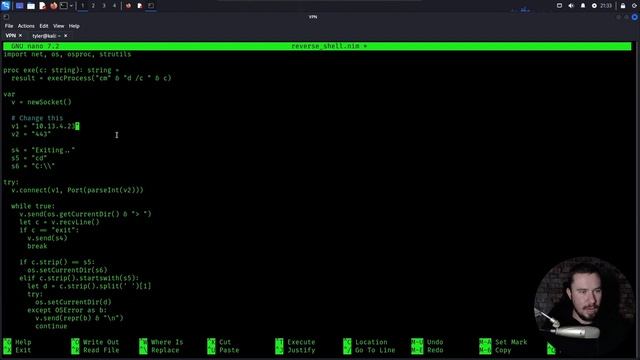Close the VPN tab
The width and height of the screenshot is (640, 360).
[20, 36]
